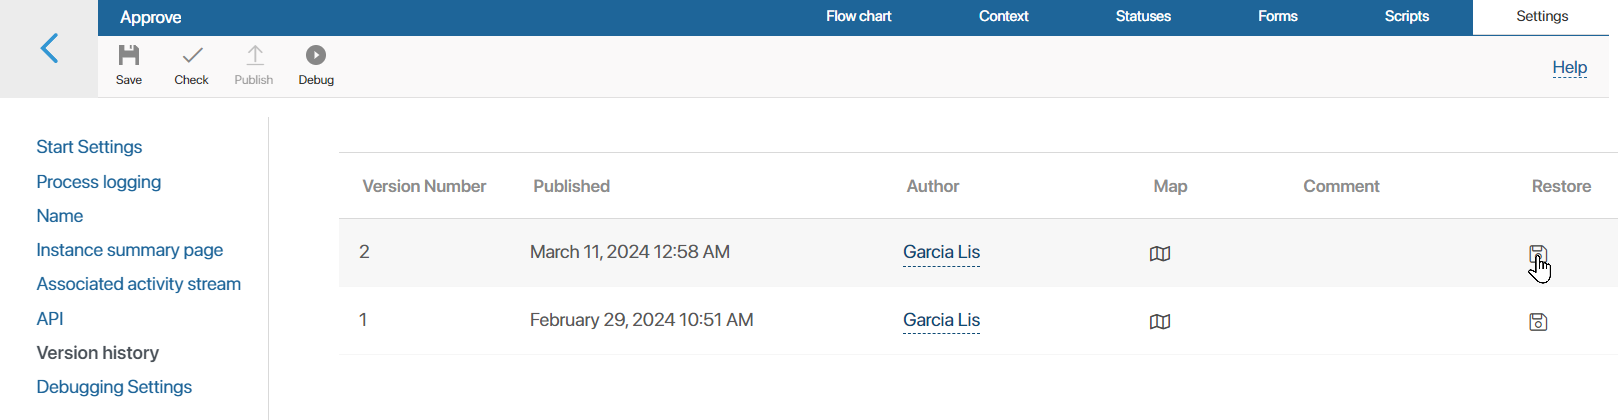Switch to the Statuses tab
Image resolution: width=1618 pixels, height=420 pixels.
1143,16
